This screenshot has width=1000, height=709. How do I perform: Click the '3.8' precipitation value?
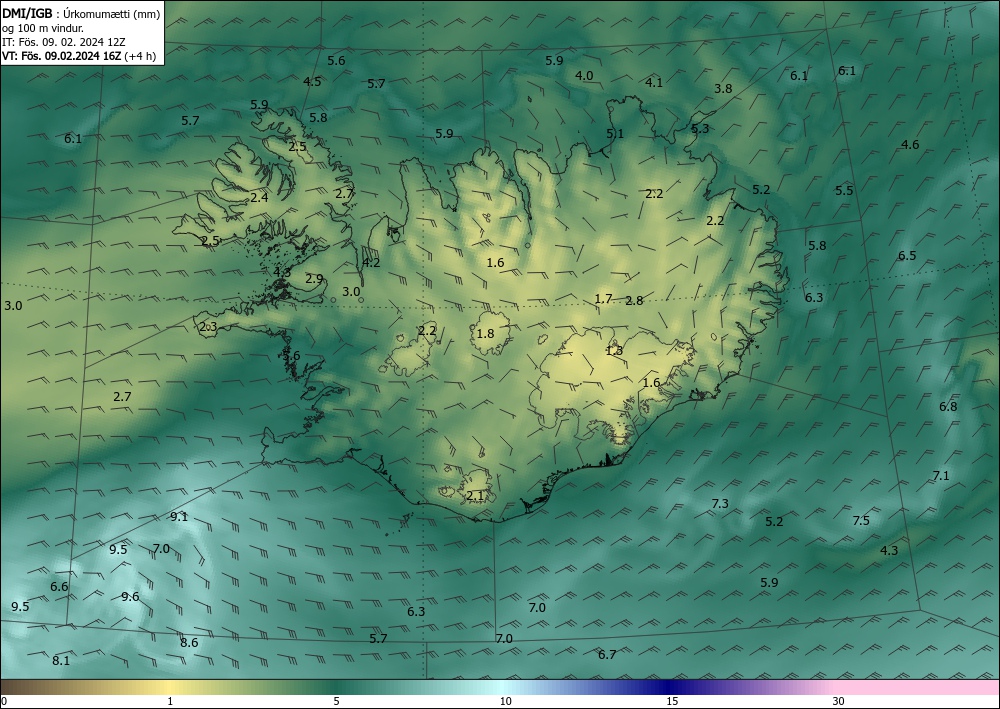[723, 89]
